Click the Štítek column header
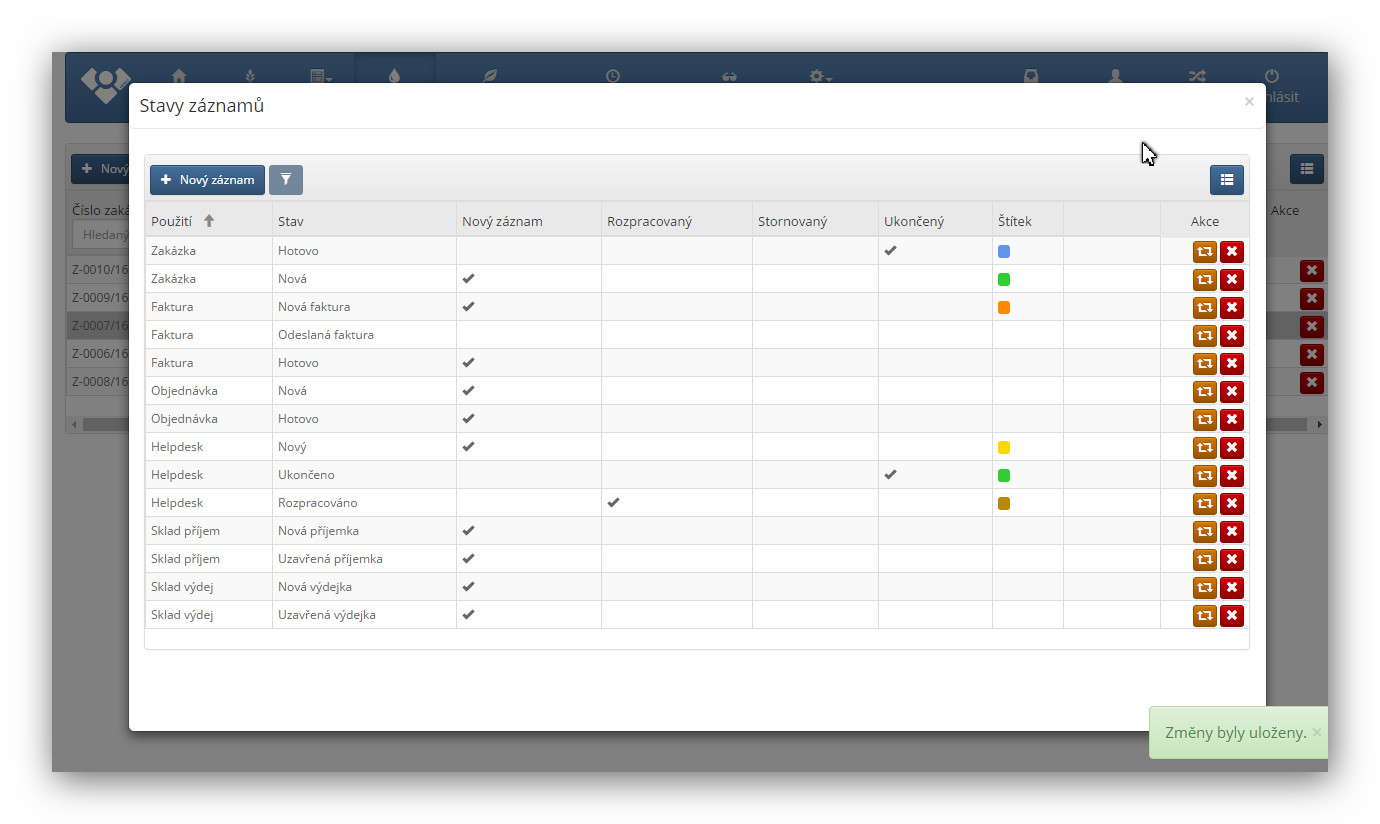 pyautogui.click(x=1014, y=221)
